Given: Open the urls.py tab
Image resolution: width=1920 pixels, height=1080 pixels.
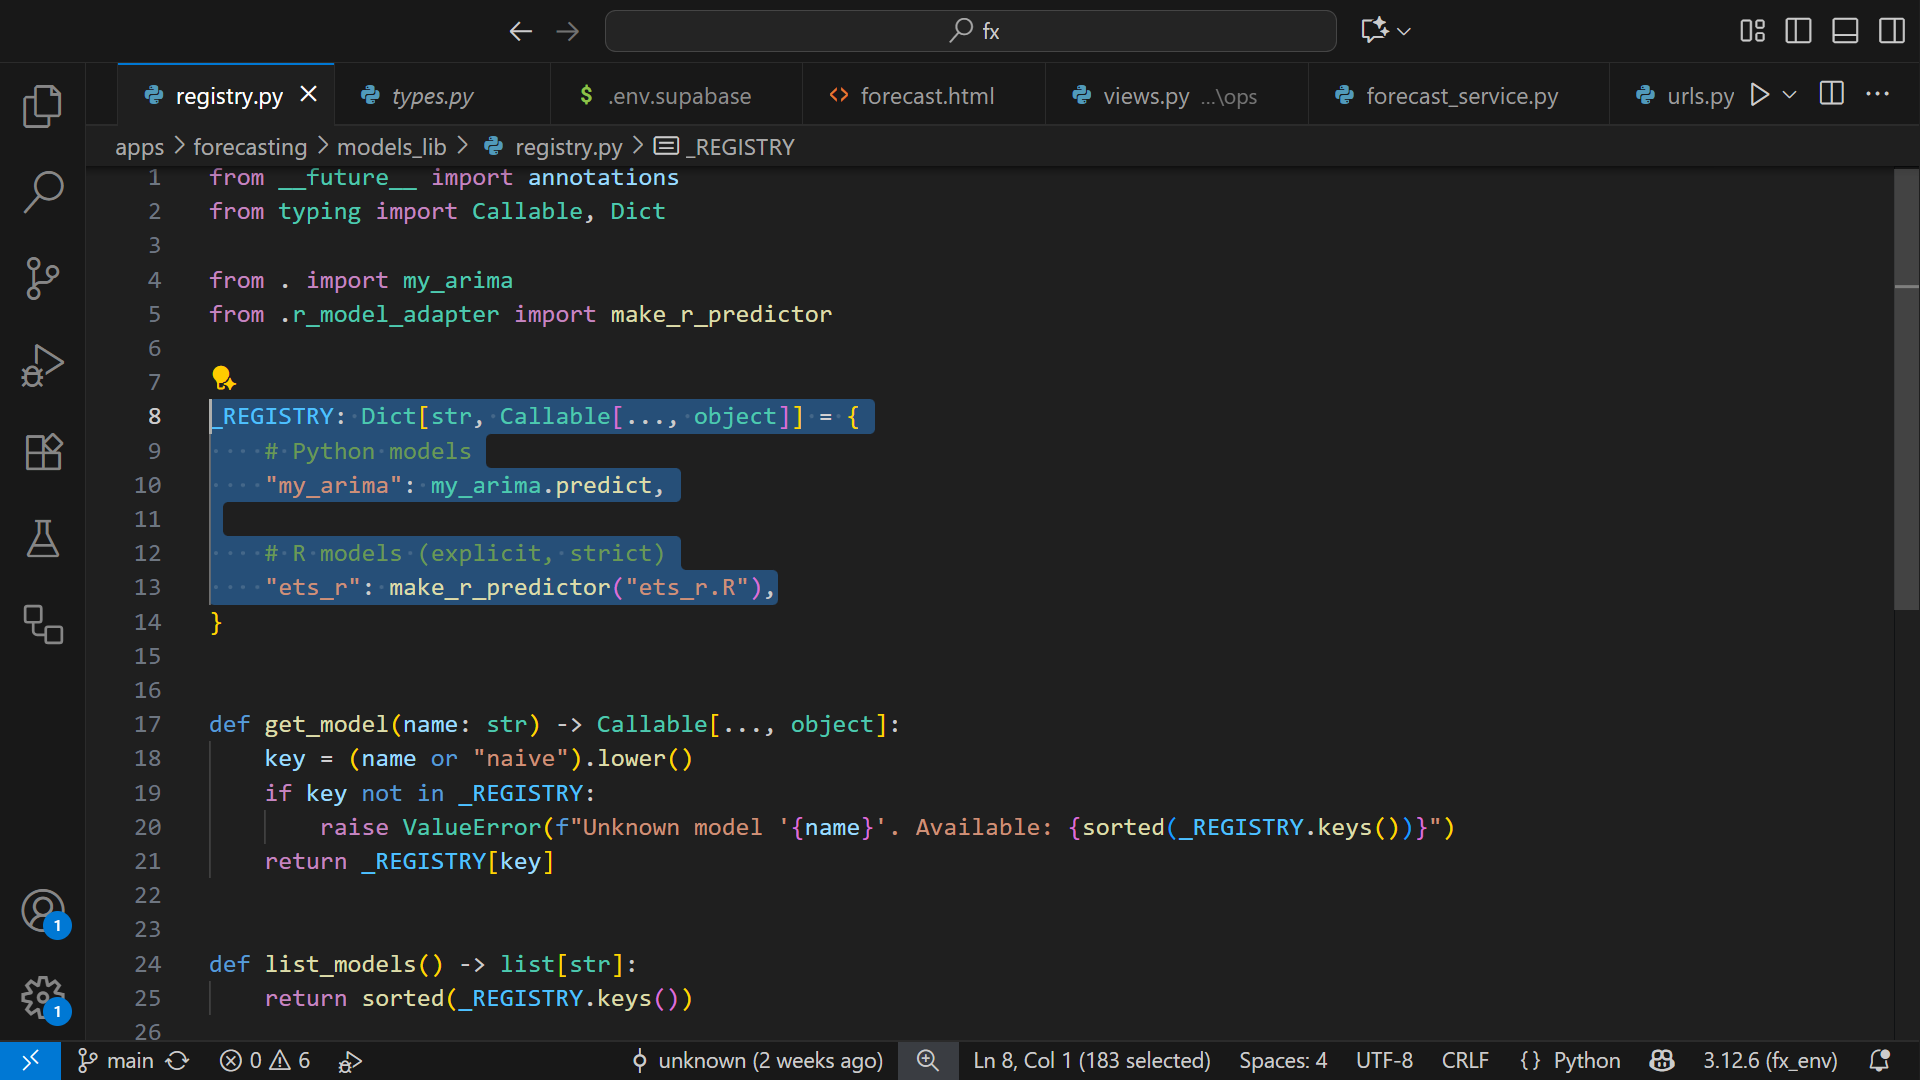Looking at the screenshot, I should (x=1700, y=95).
